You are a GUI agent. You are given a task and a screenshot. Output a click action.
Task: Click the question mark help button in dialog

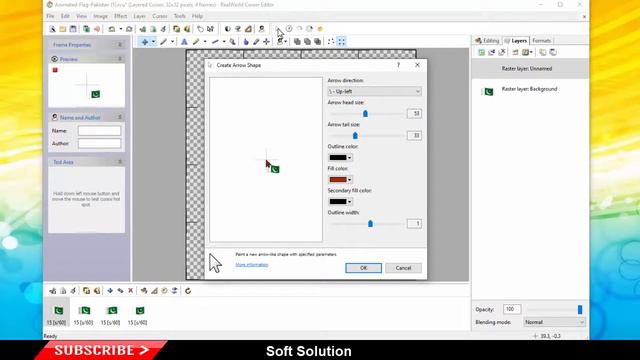point(398,65)
